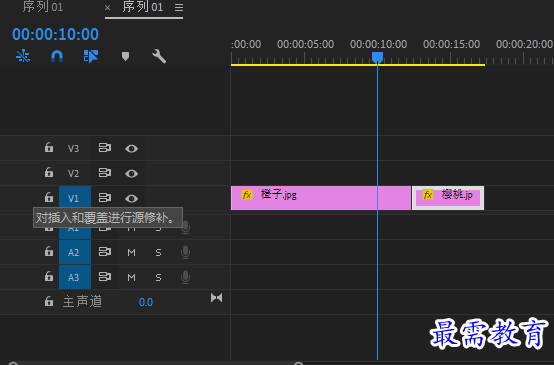Hide track V3 output with eye icon
Viewport: 554px width, 365px height.
pyautogui.click(x=131, y=149)
